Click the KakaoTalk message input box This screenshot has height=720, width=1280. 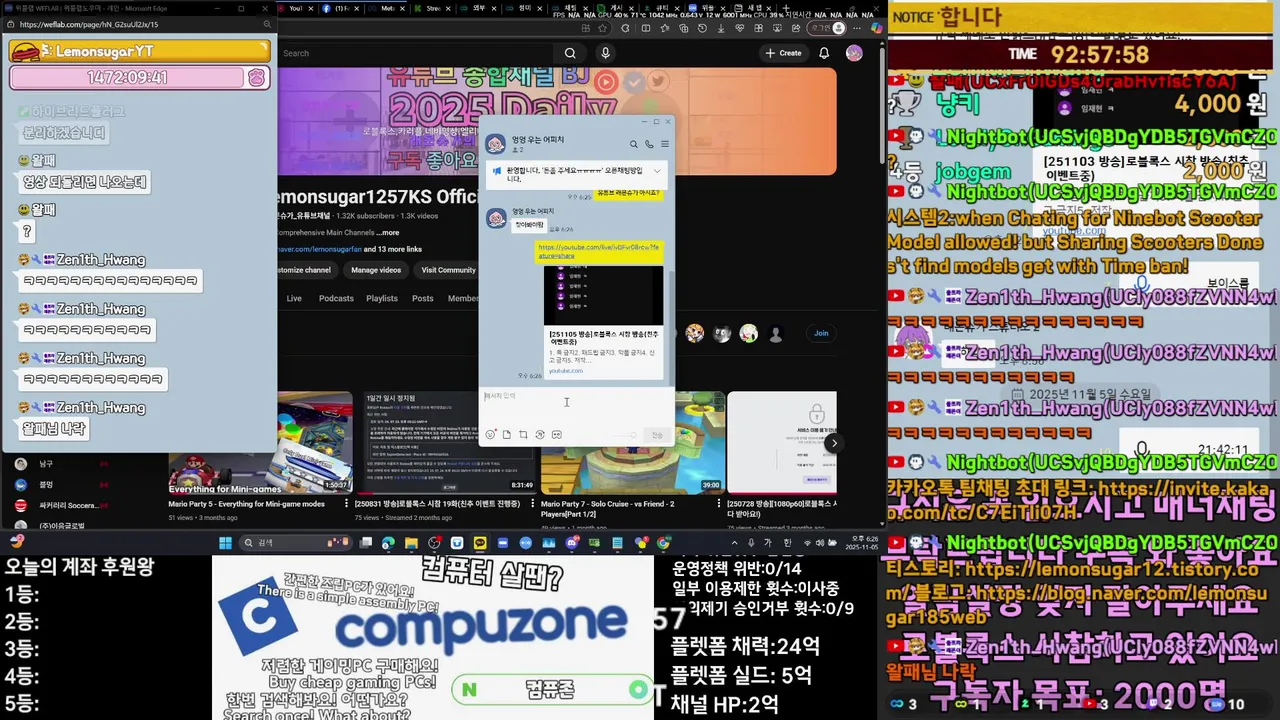(577, 405)
